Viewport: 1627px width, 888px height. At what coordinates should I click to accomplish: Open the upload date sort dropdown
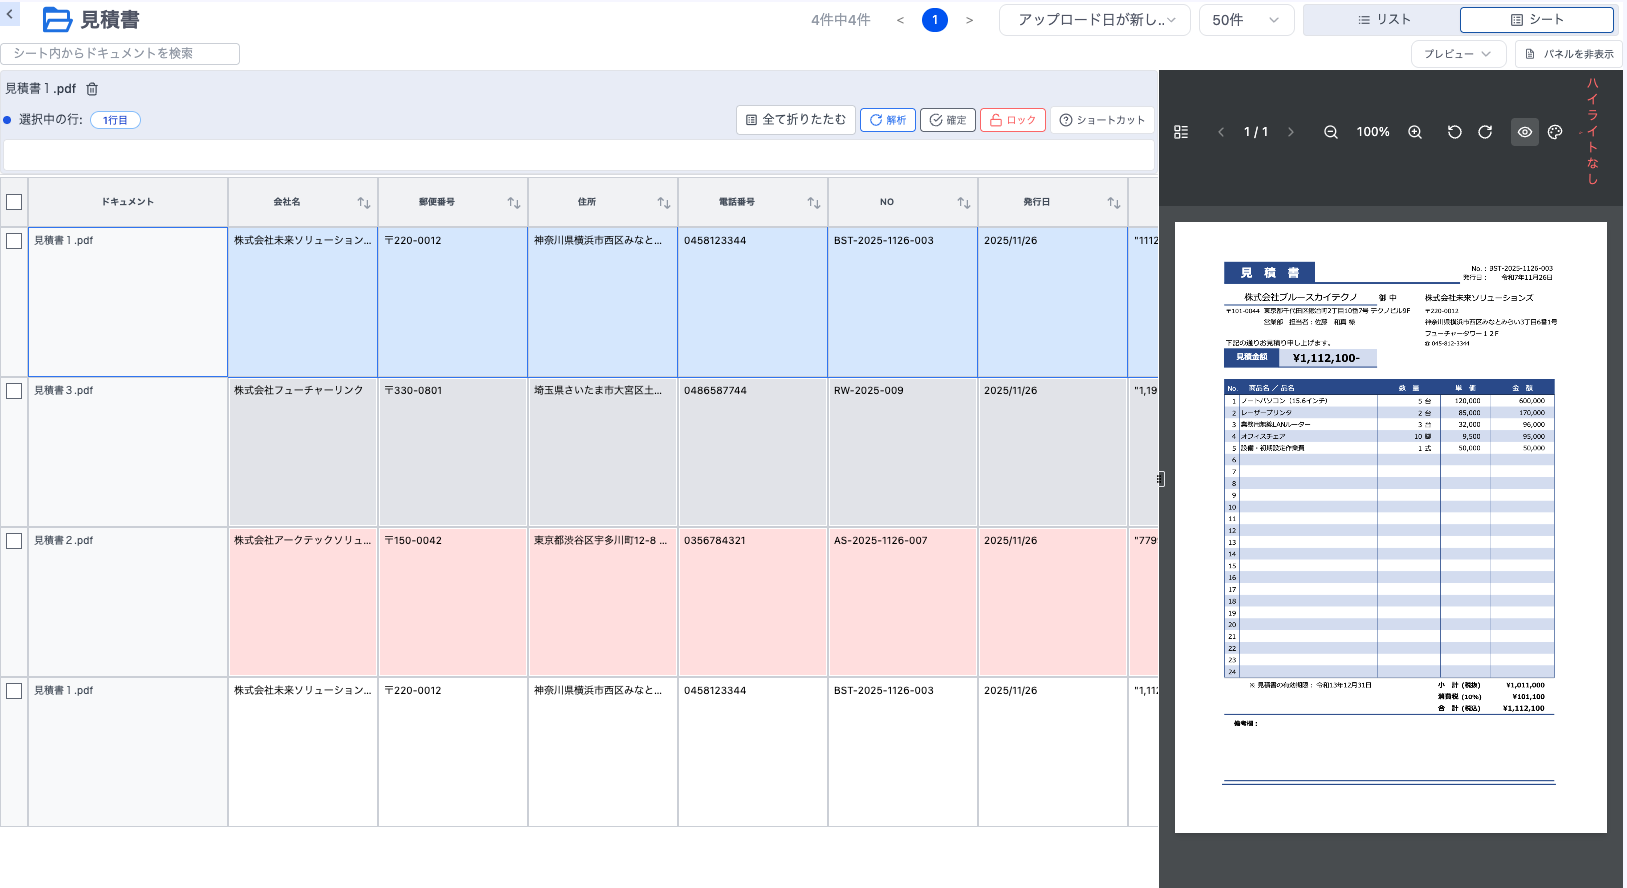point(1095,20)
